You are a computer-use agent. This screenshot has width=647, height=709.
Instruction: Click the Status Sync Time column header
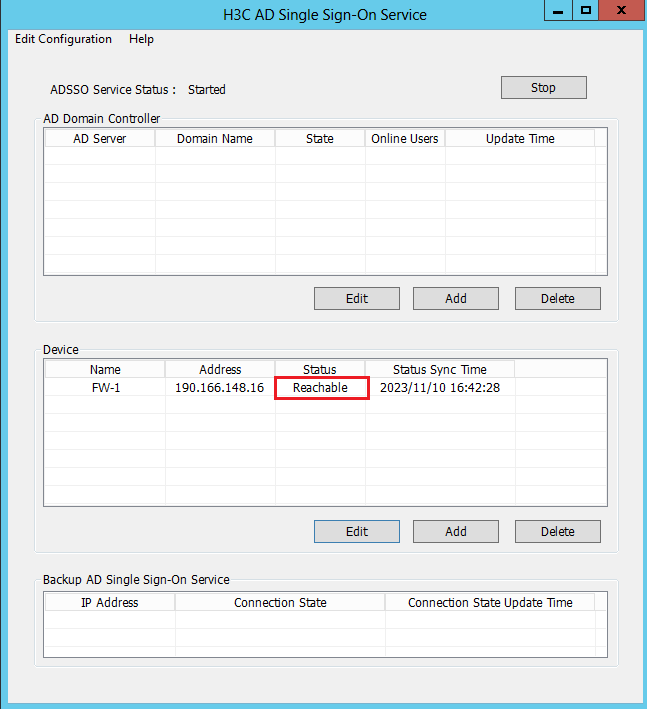(439, 369)
